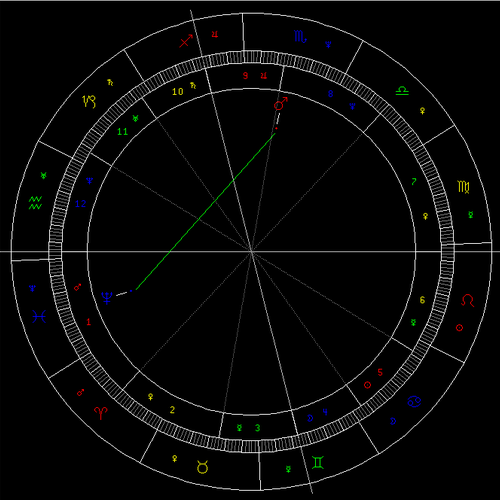Select the blue Scorpio sign glyph
This screenshot has width=500, height=500.
pos(300,36)
